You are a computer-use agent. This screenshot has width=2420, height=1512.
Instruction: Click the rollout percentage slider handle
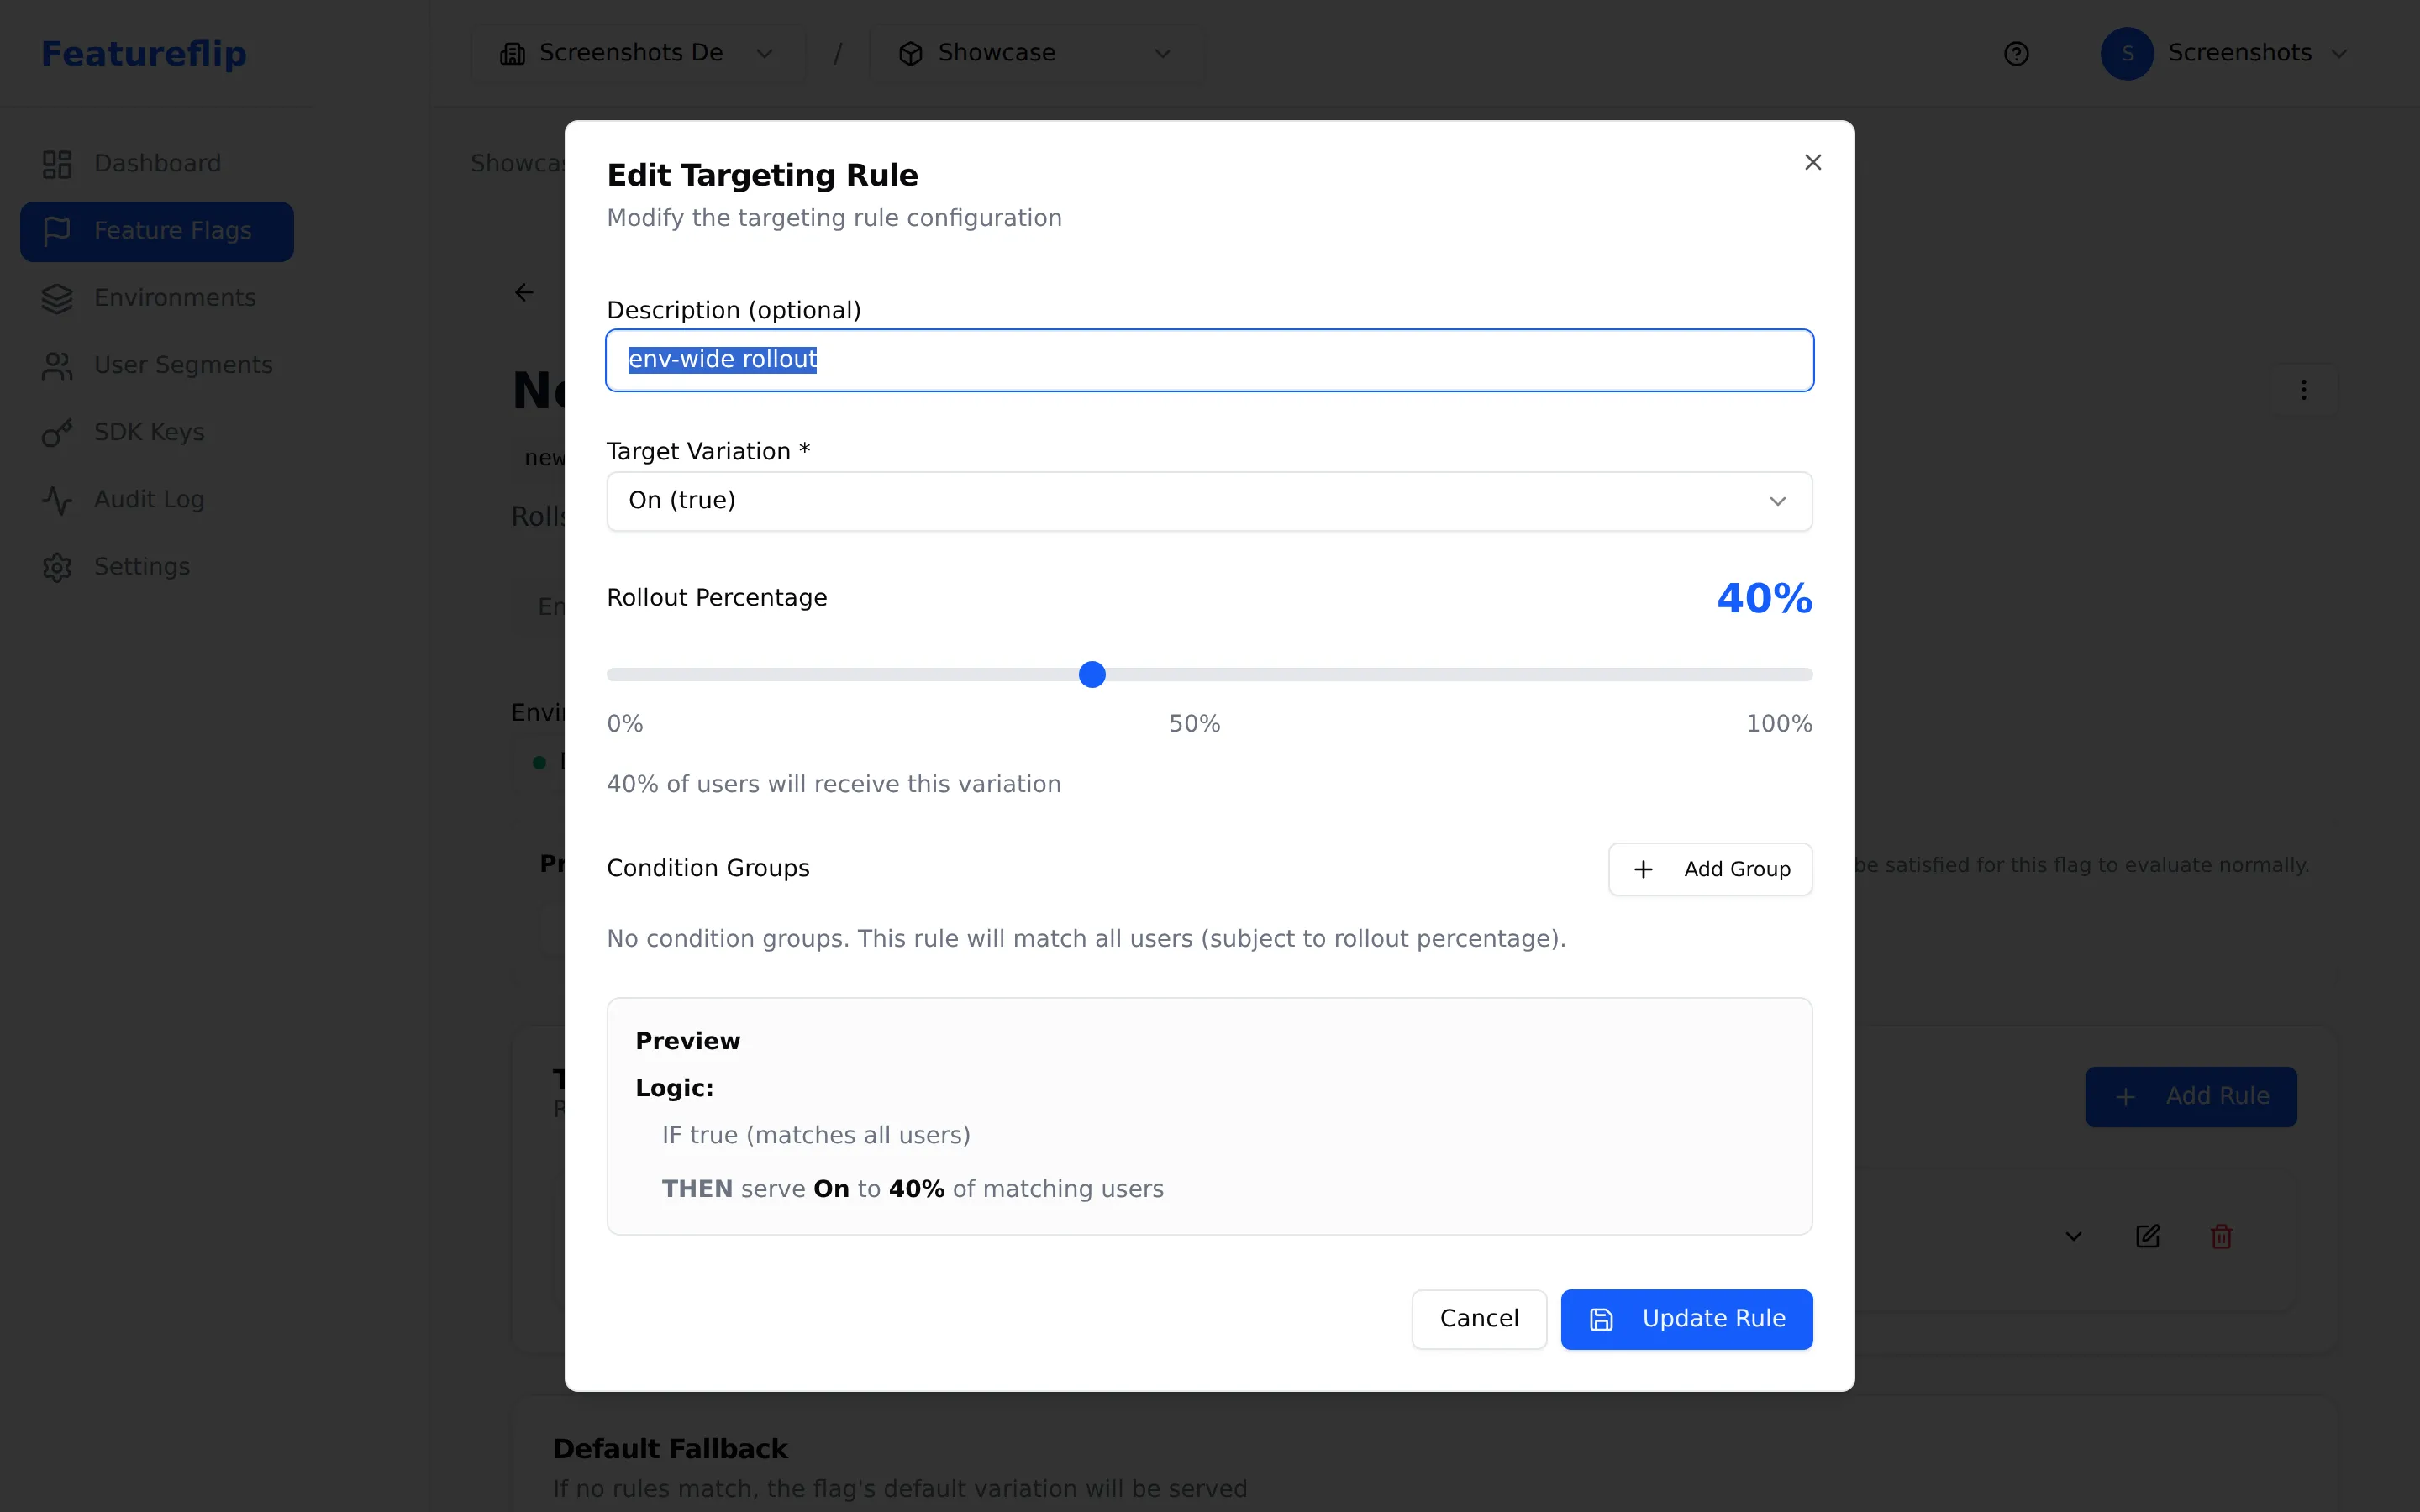point(1092,675)
